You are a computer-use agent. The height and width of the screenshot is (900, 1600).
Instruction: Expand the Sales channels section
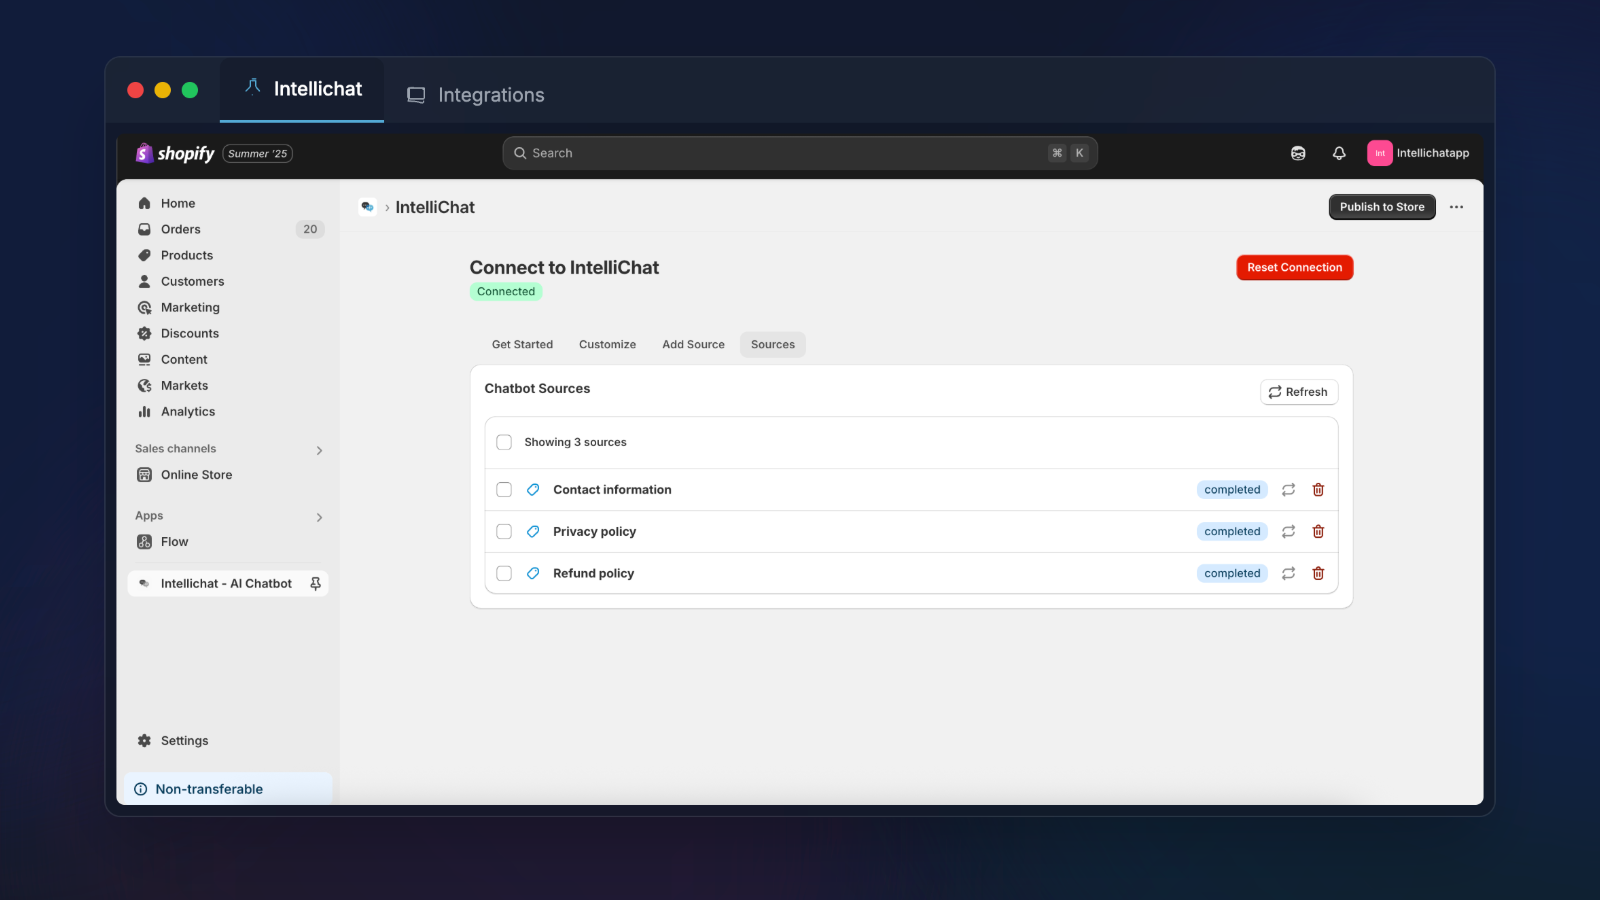pos(319,450)
